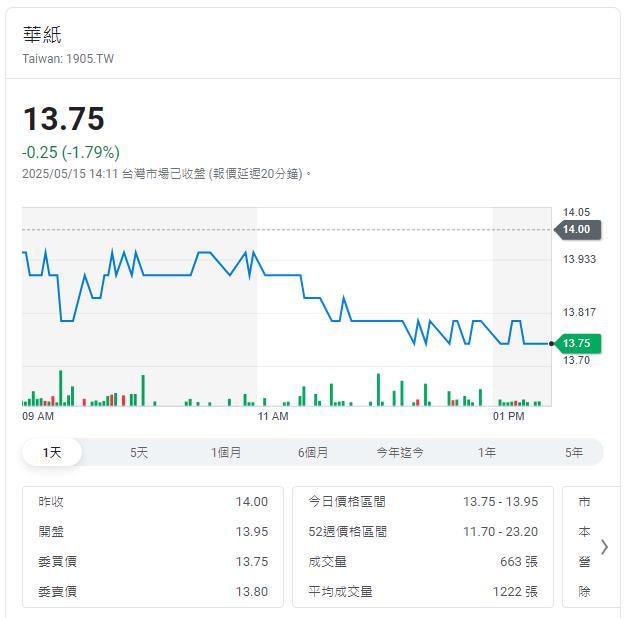Screen dimensions: 634x618
Task: Select the 今年迄今 range tab
Action: [400, 452]
